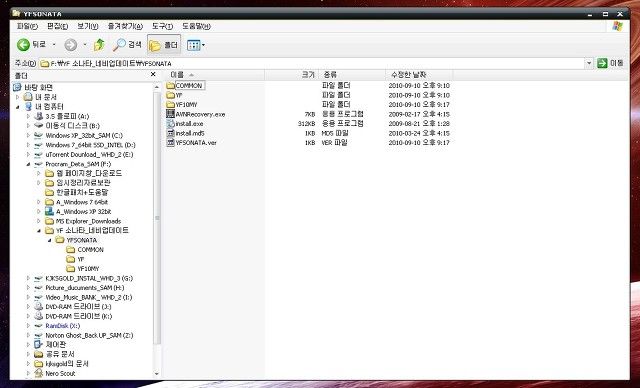The height and width of the screenshot is (388, 640).
Task: Toggle the Folders (폴더) pane button
Action: pyautogui.click(x=164, y=45)
